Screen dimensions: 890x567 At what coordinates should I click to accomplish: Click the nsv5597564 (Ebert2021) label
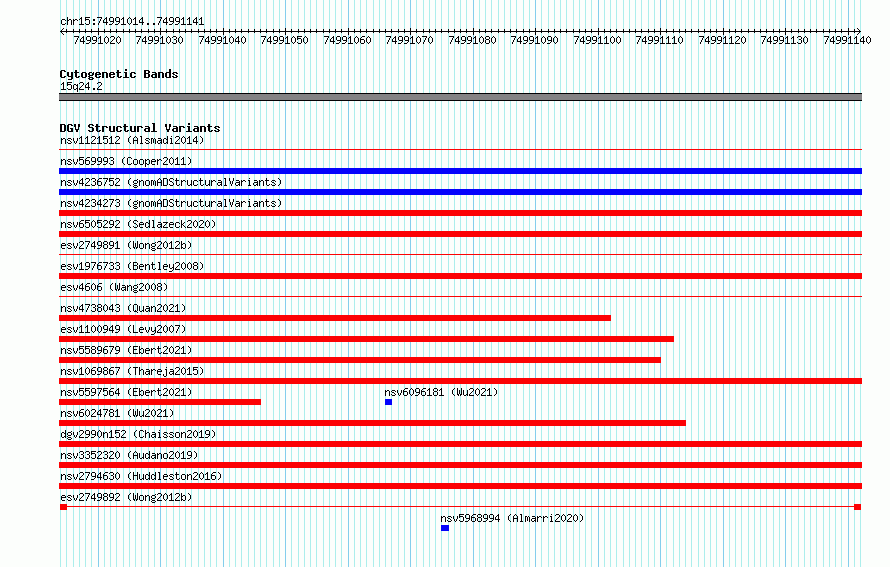click(126, 392)
